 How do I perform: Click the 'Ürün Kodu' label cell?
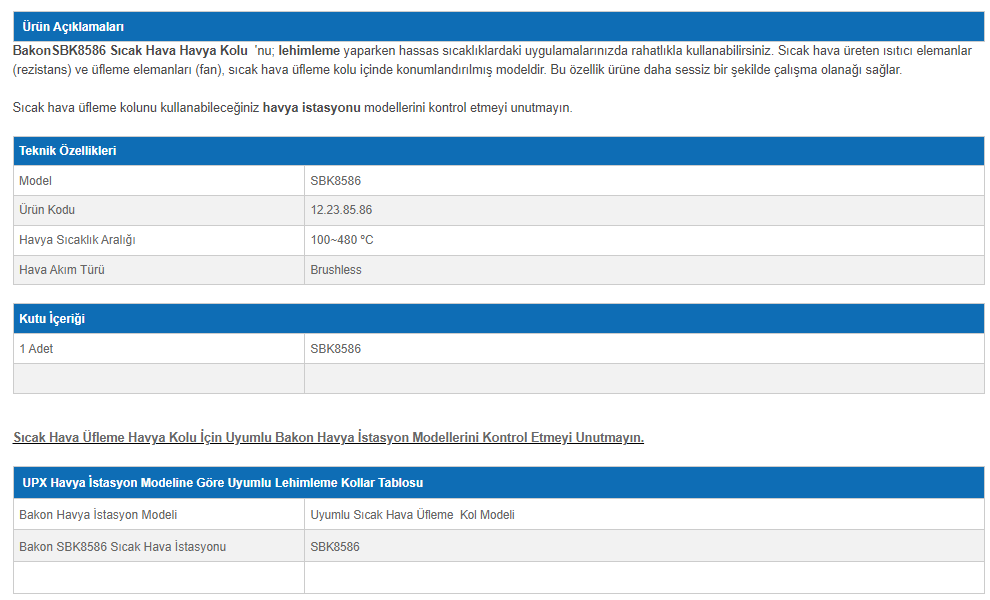point(159,210)
